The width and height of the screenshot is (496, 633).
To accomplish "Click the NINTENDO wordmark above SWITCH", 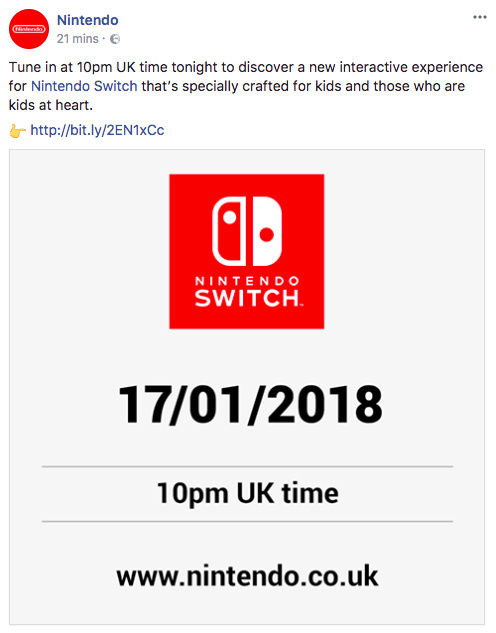I will (247, 281).
